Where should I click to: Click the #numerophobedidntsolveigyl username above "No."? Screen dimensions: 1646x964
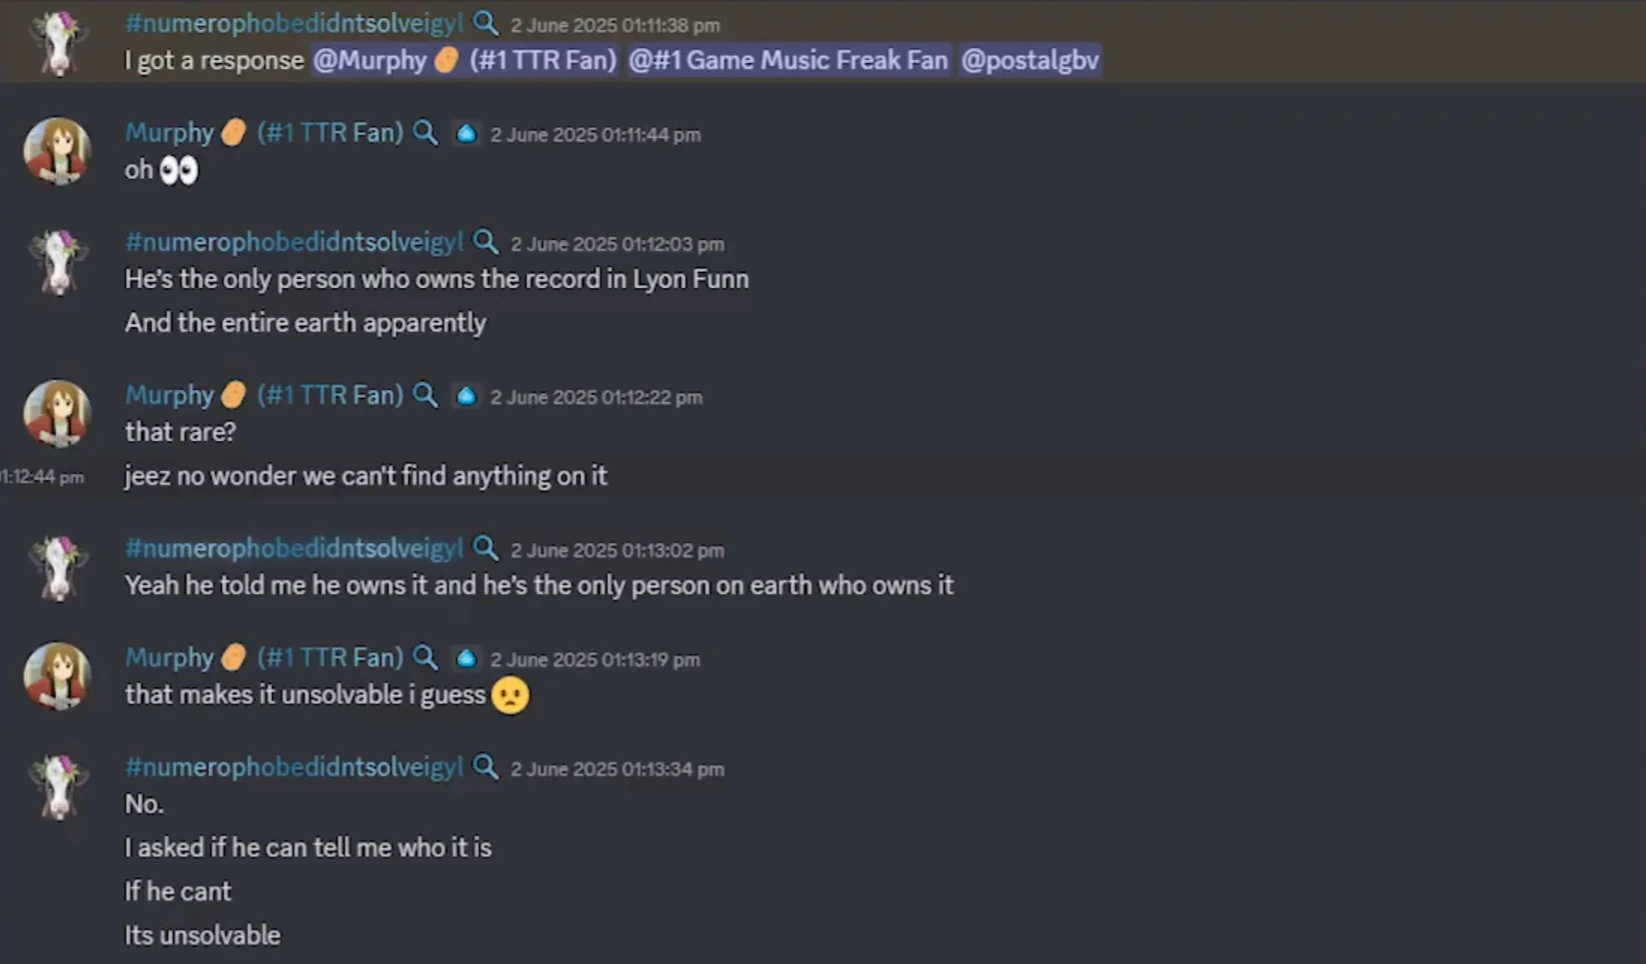pos(294,767)
